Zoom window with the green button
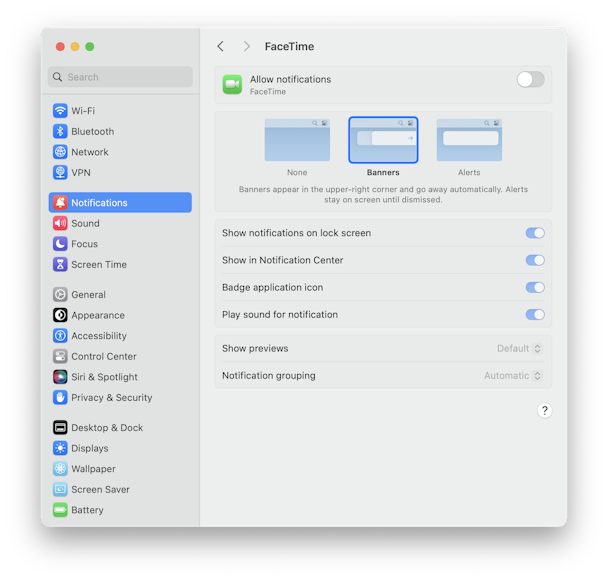This screenshot has width=608, height=581. 90,47
